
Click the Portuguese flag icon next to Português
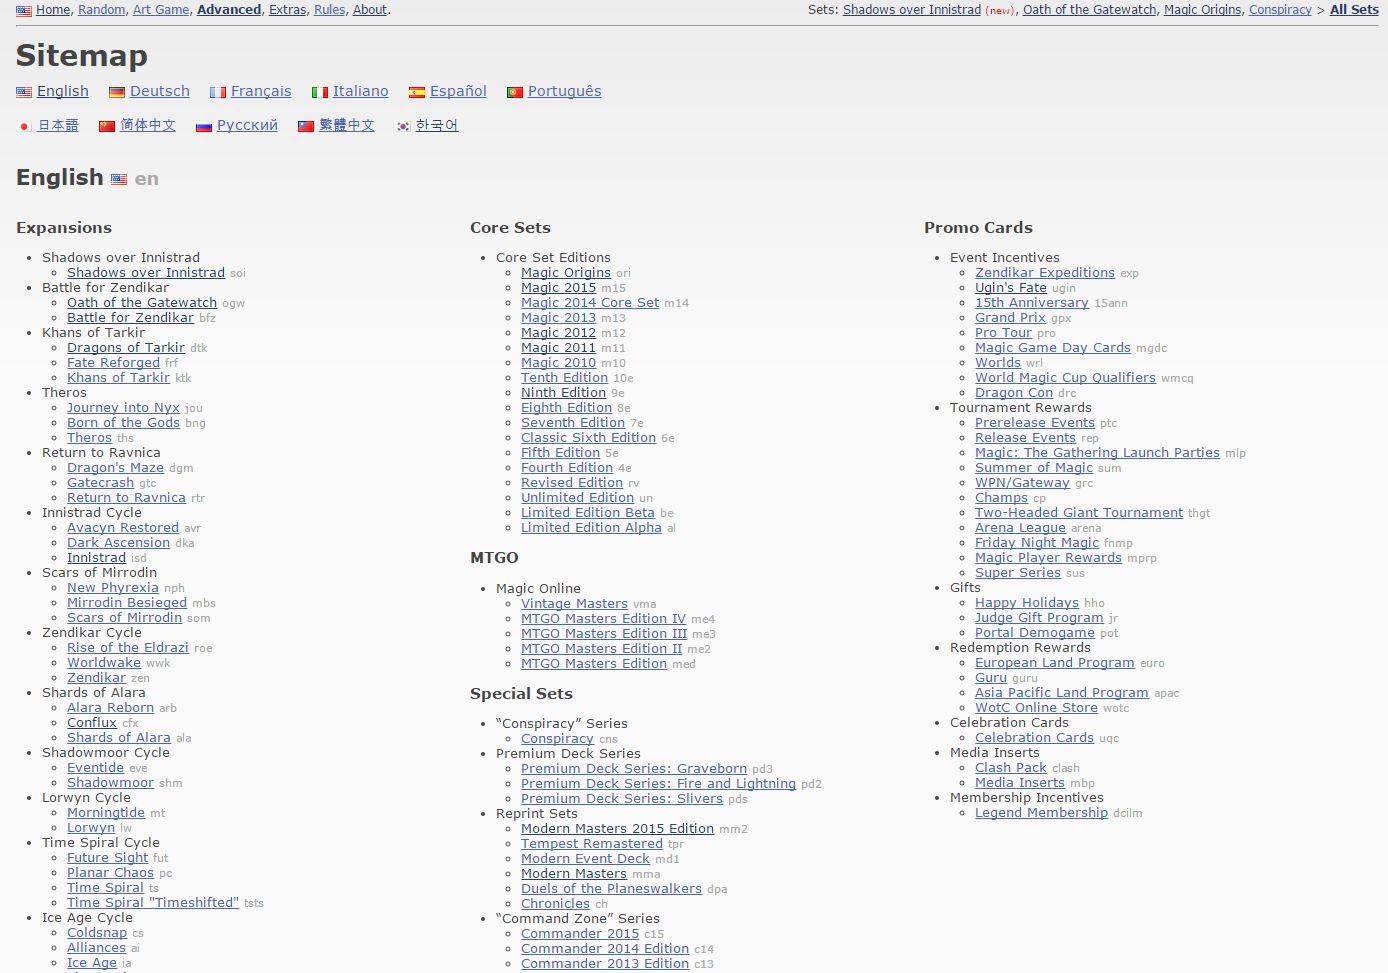(x=515, y=92)
